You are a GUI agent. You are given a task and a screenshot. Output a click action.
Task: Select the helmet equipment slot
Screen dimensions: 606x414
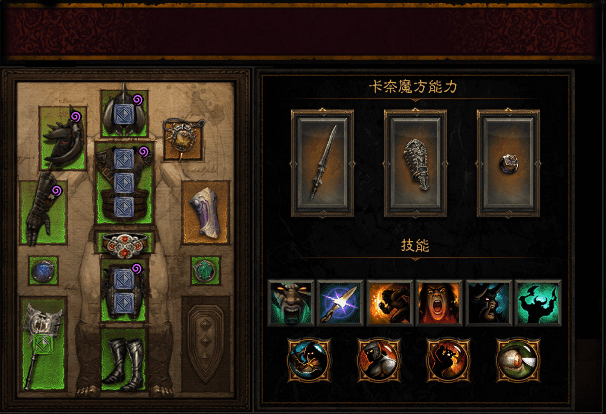[x=124, y=113]
